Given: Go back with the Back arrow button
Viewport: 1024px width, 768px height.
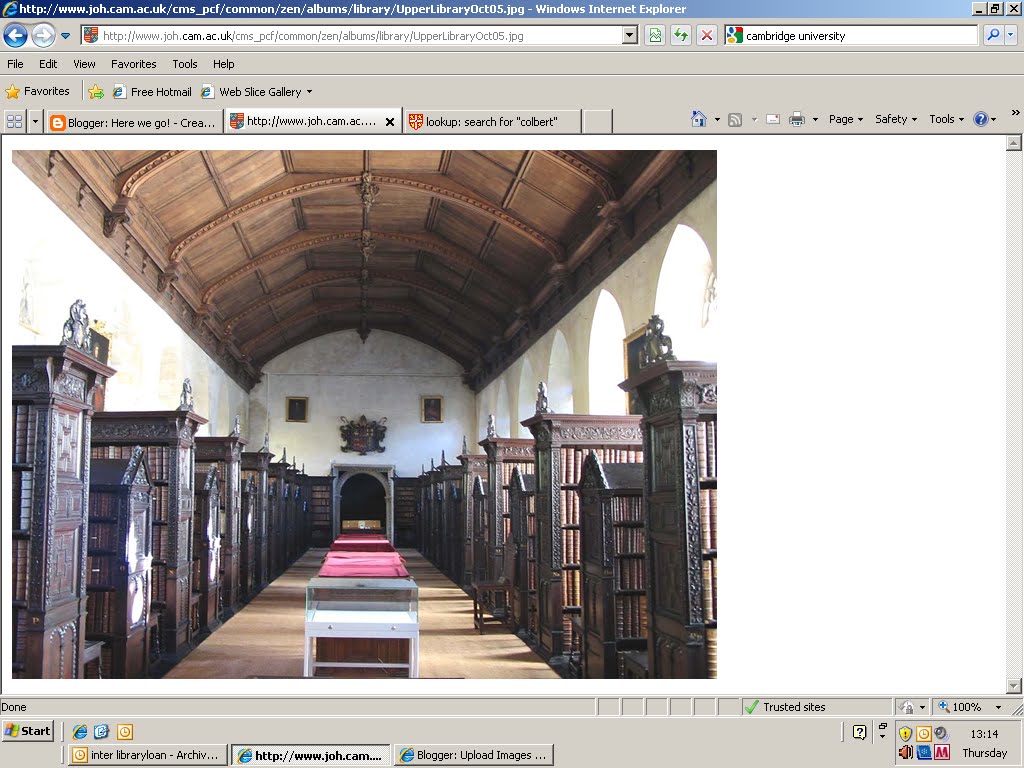Looking at the screenshot, I should [16, 35].
